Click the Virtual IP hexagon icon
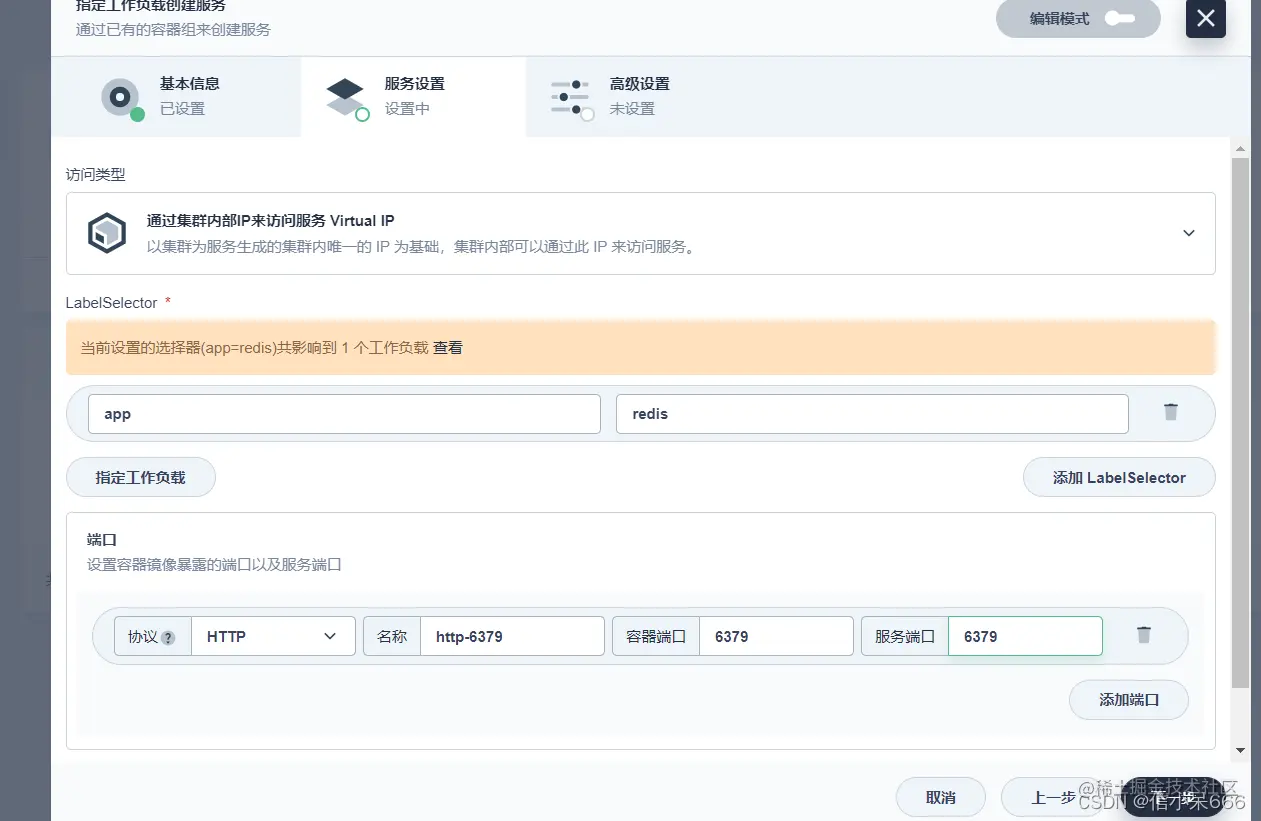The image size is (1261, 821). [106, 233]
